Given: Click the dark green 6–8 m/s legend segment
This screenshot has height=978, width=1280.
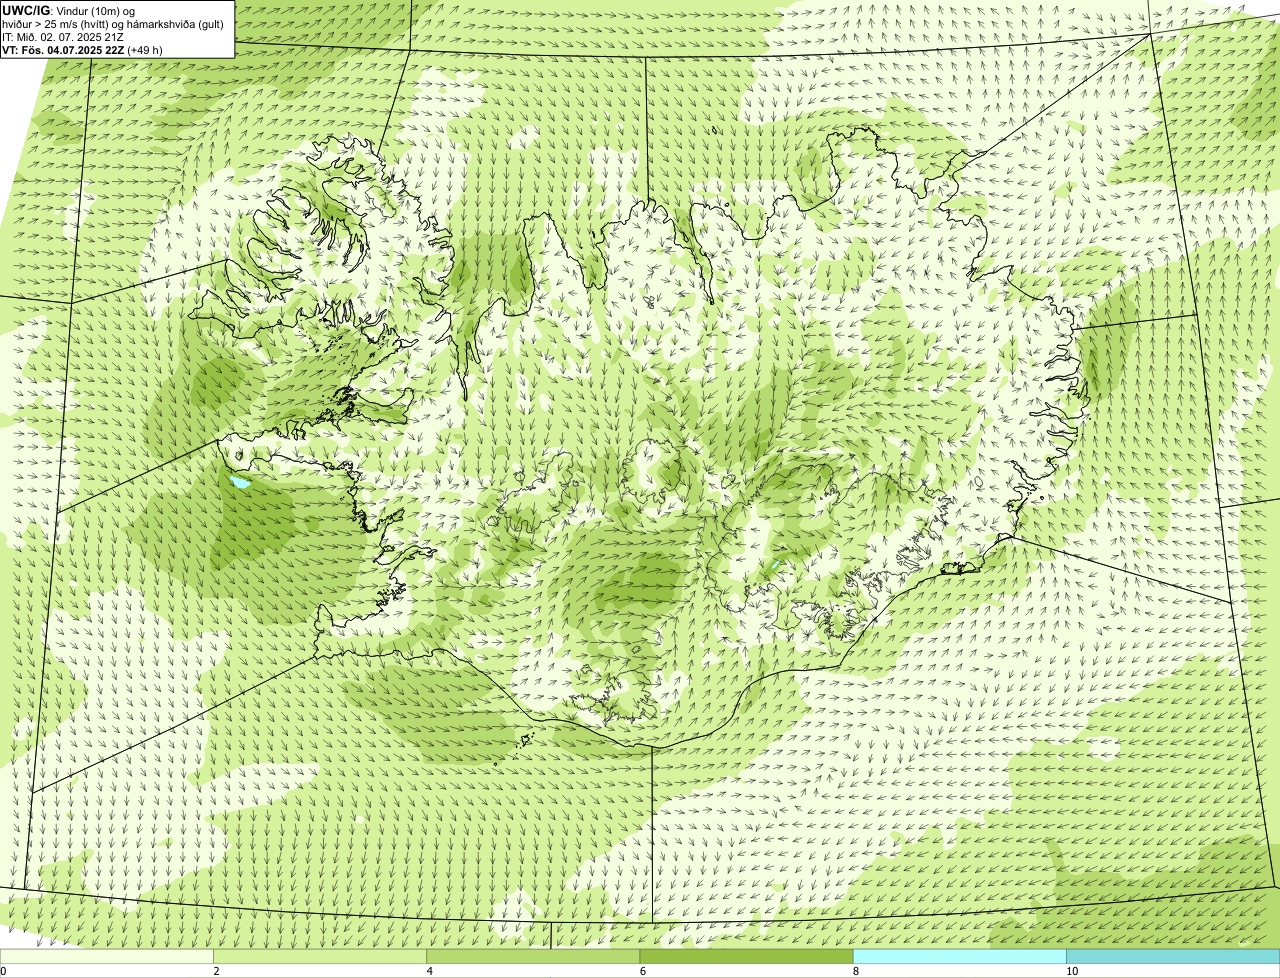Looking at the screenshot, I should pos(746,957).
